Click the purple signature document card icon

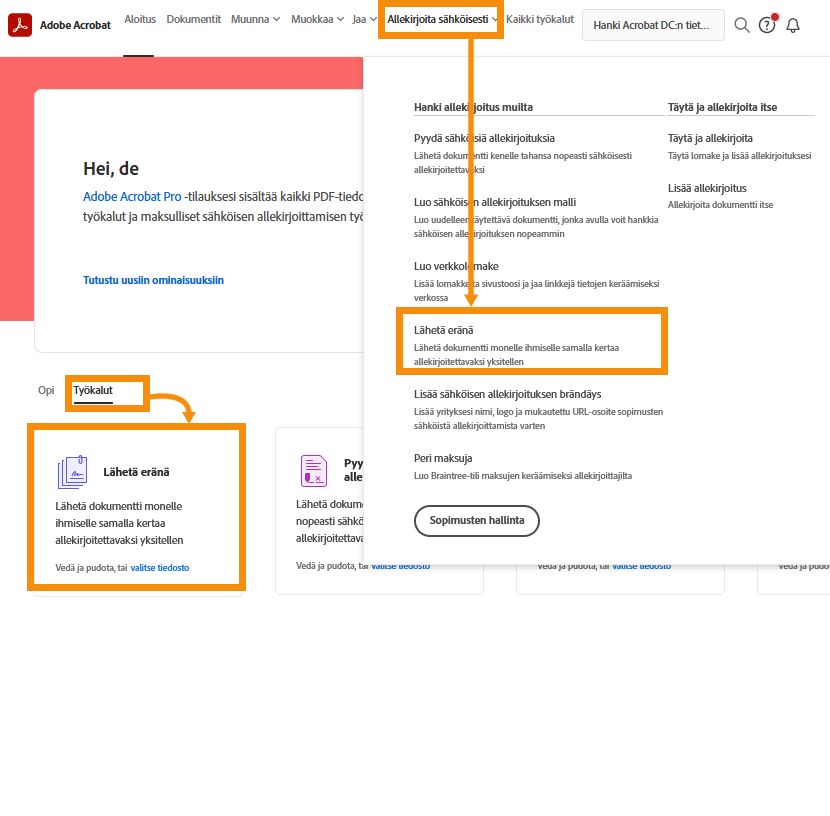(x=314, y=470)
